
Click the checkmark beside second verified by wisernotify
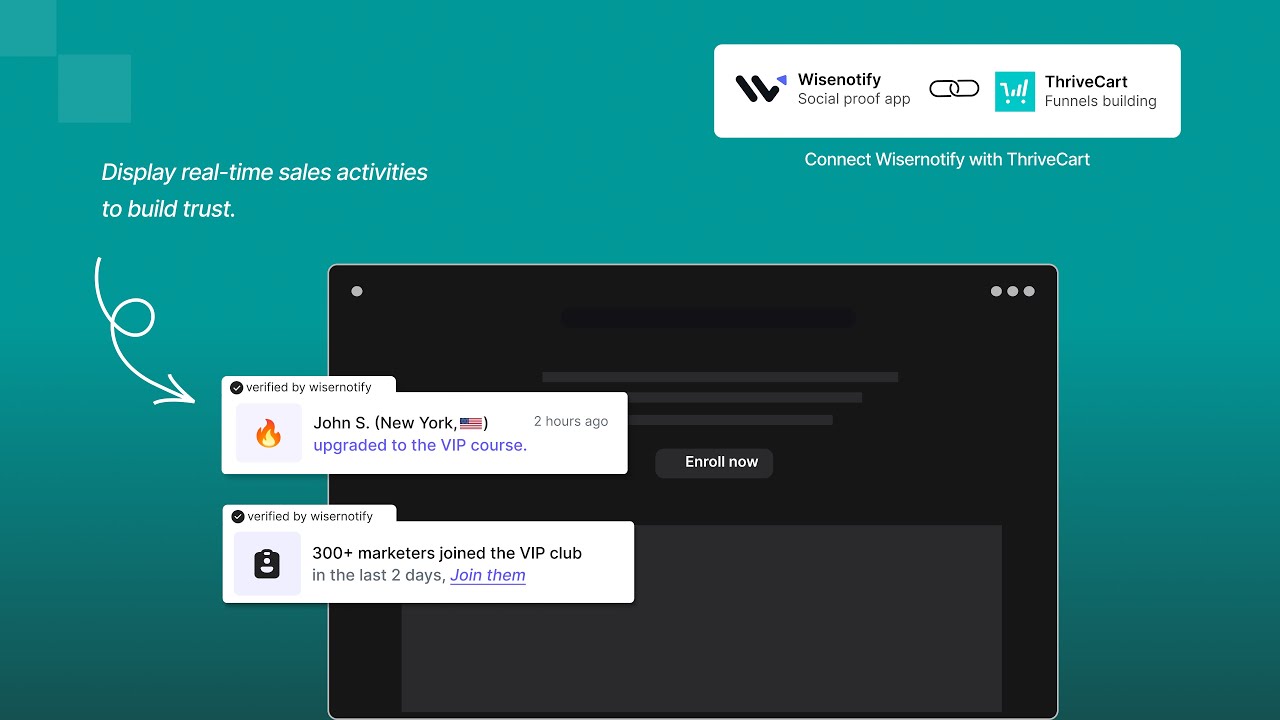(238, 517)
